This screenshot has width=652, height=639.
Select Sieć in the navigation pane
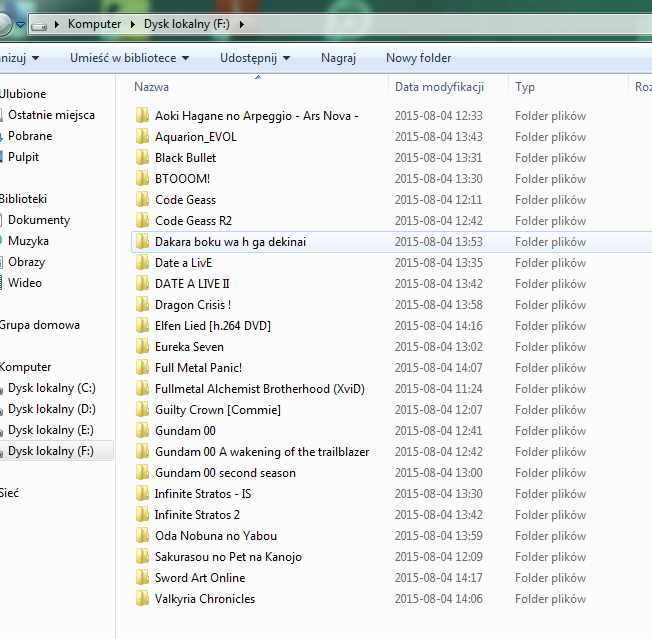tap(9, 493)
